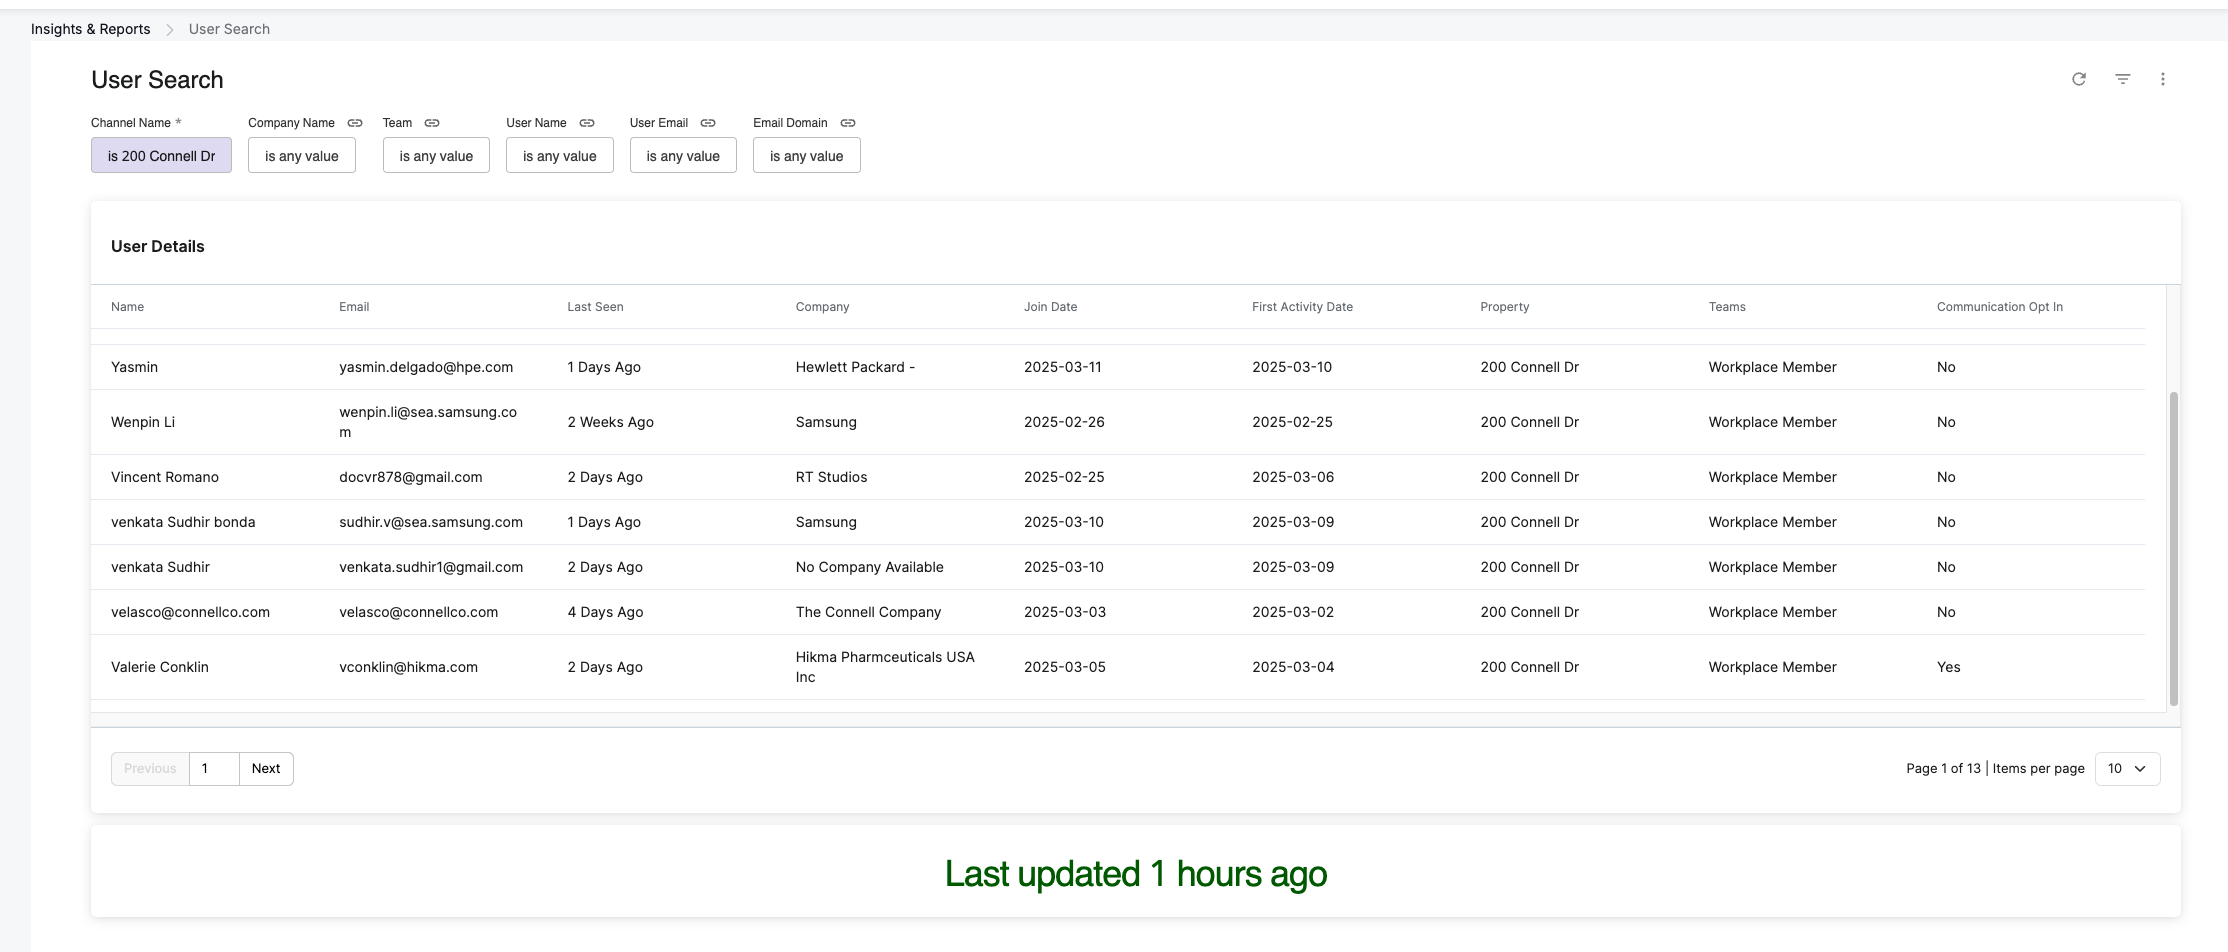Select the name cell 'Vincent Romano'
The width and height of the screenshot is (2228, 952).
pyautogui.click(x=165, y=477)
